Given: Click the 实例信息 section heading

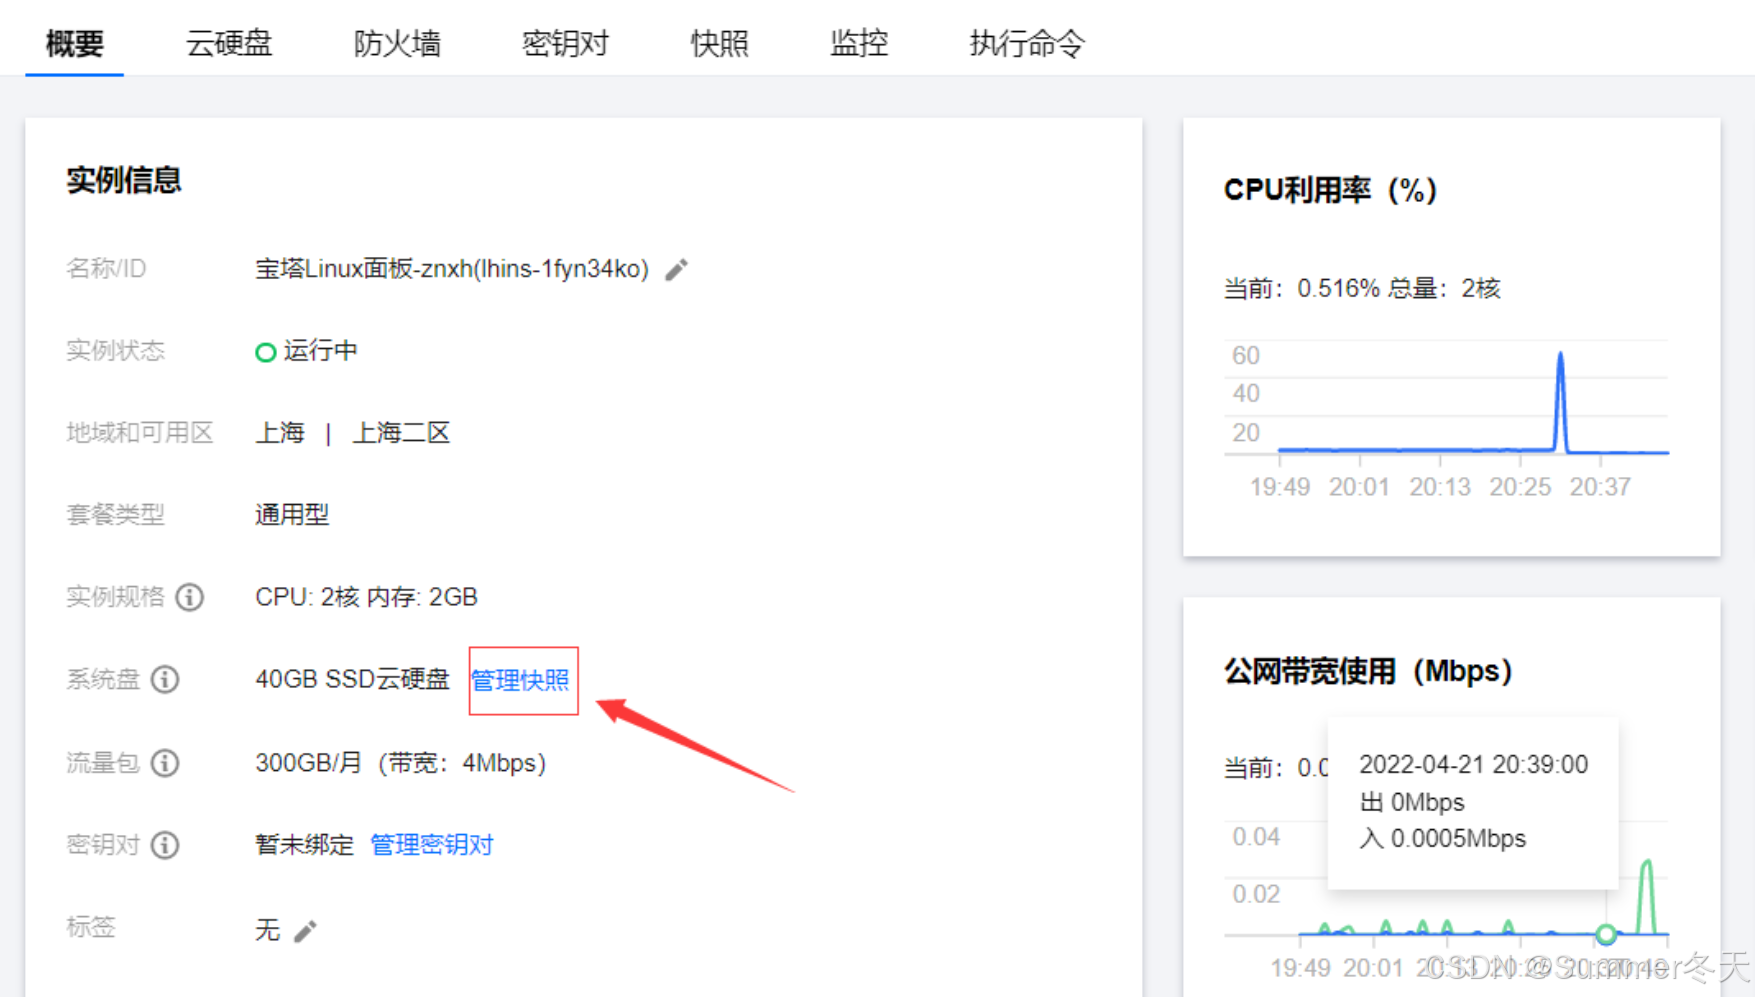Looking at the screenshot, I should pyautogui.click(x=124, y=180).
